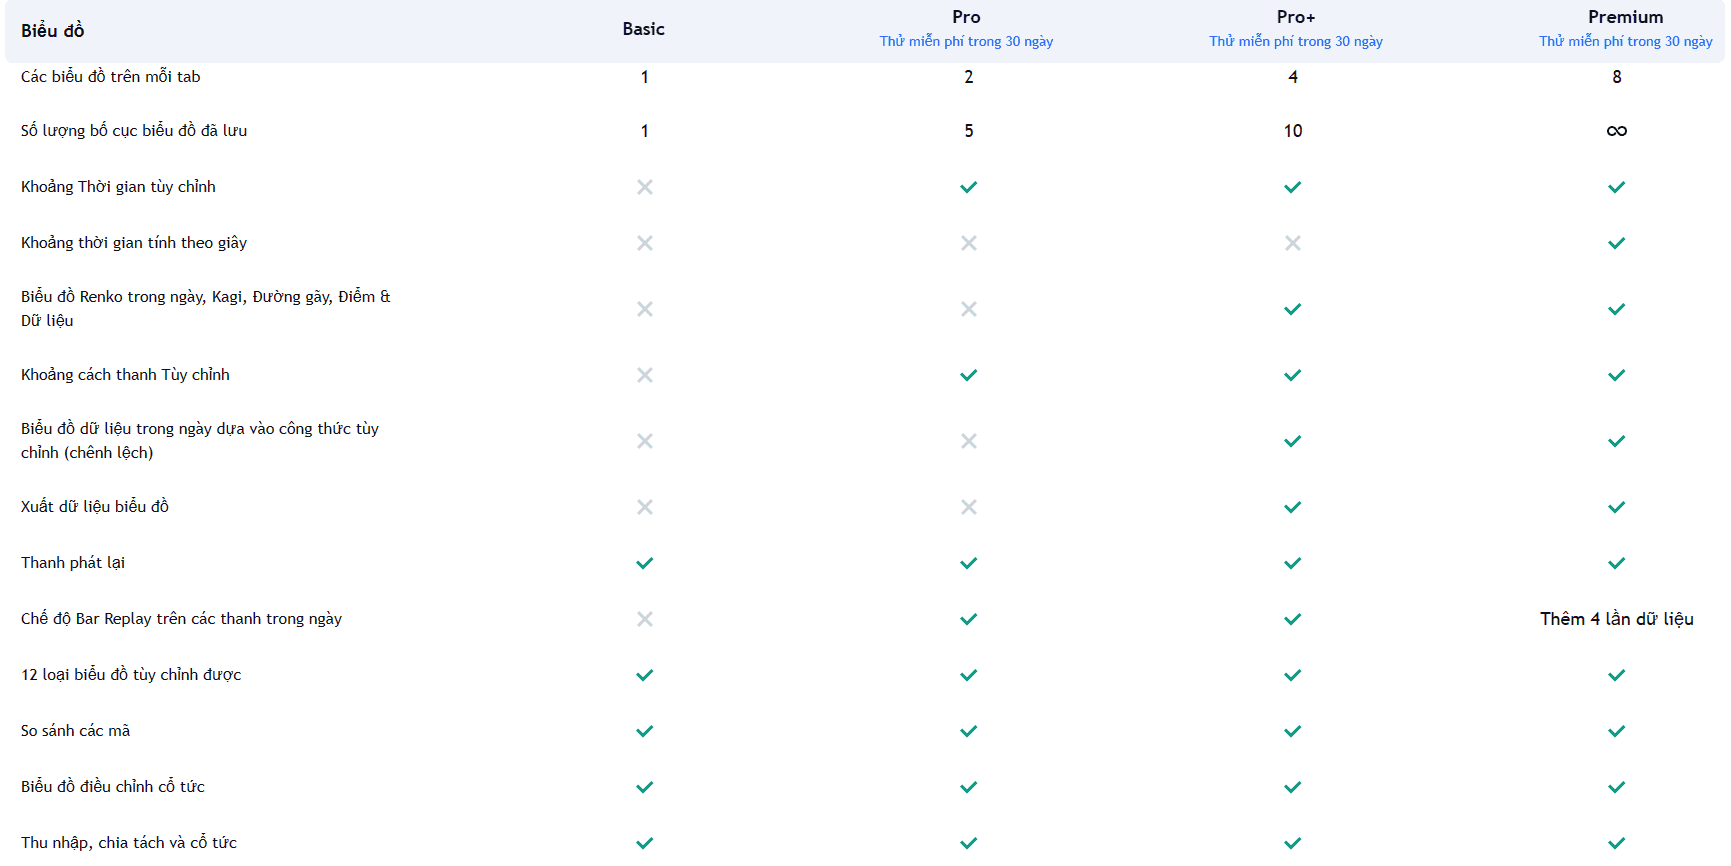Click Pro checkmark for Bar Replay row

click(969, 619)
